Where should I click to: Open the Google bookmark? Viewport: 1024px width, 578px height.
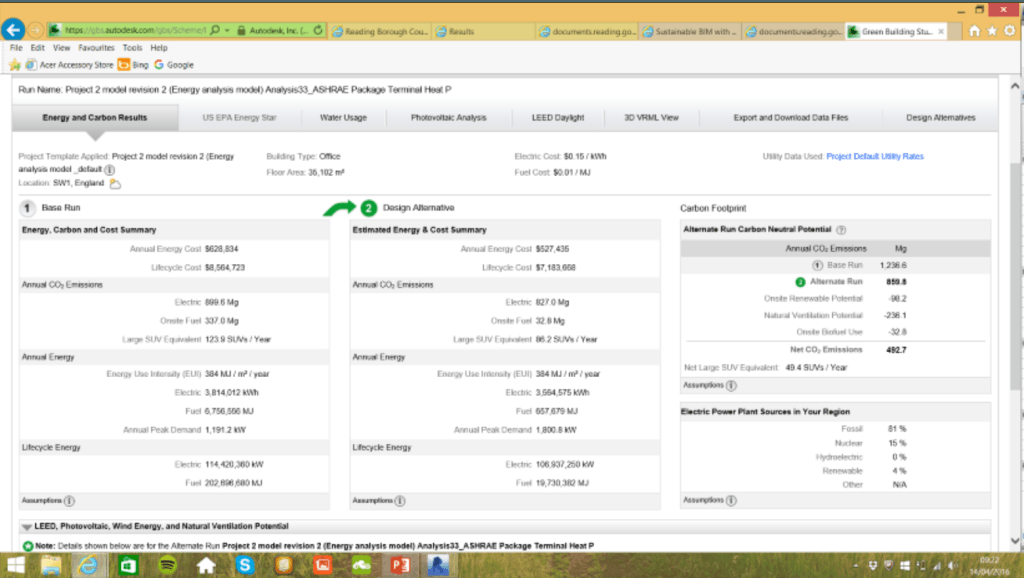[174, 65]
